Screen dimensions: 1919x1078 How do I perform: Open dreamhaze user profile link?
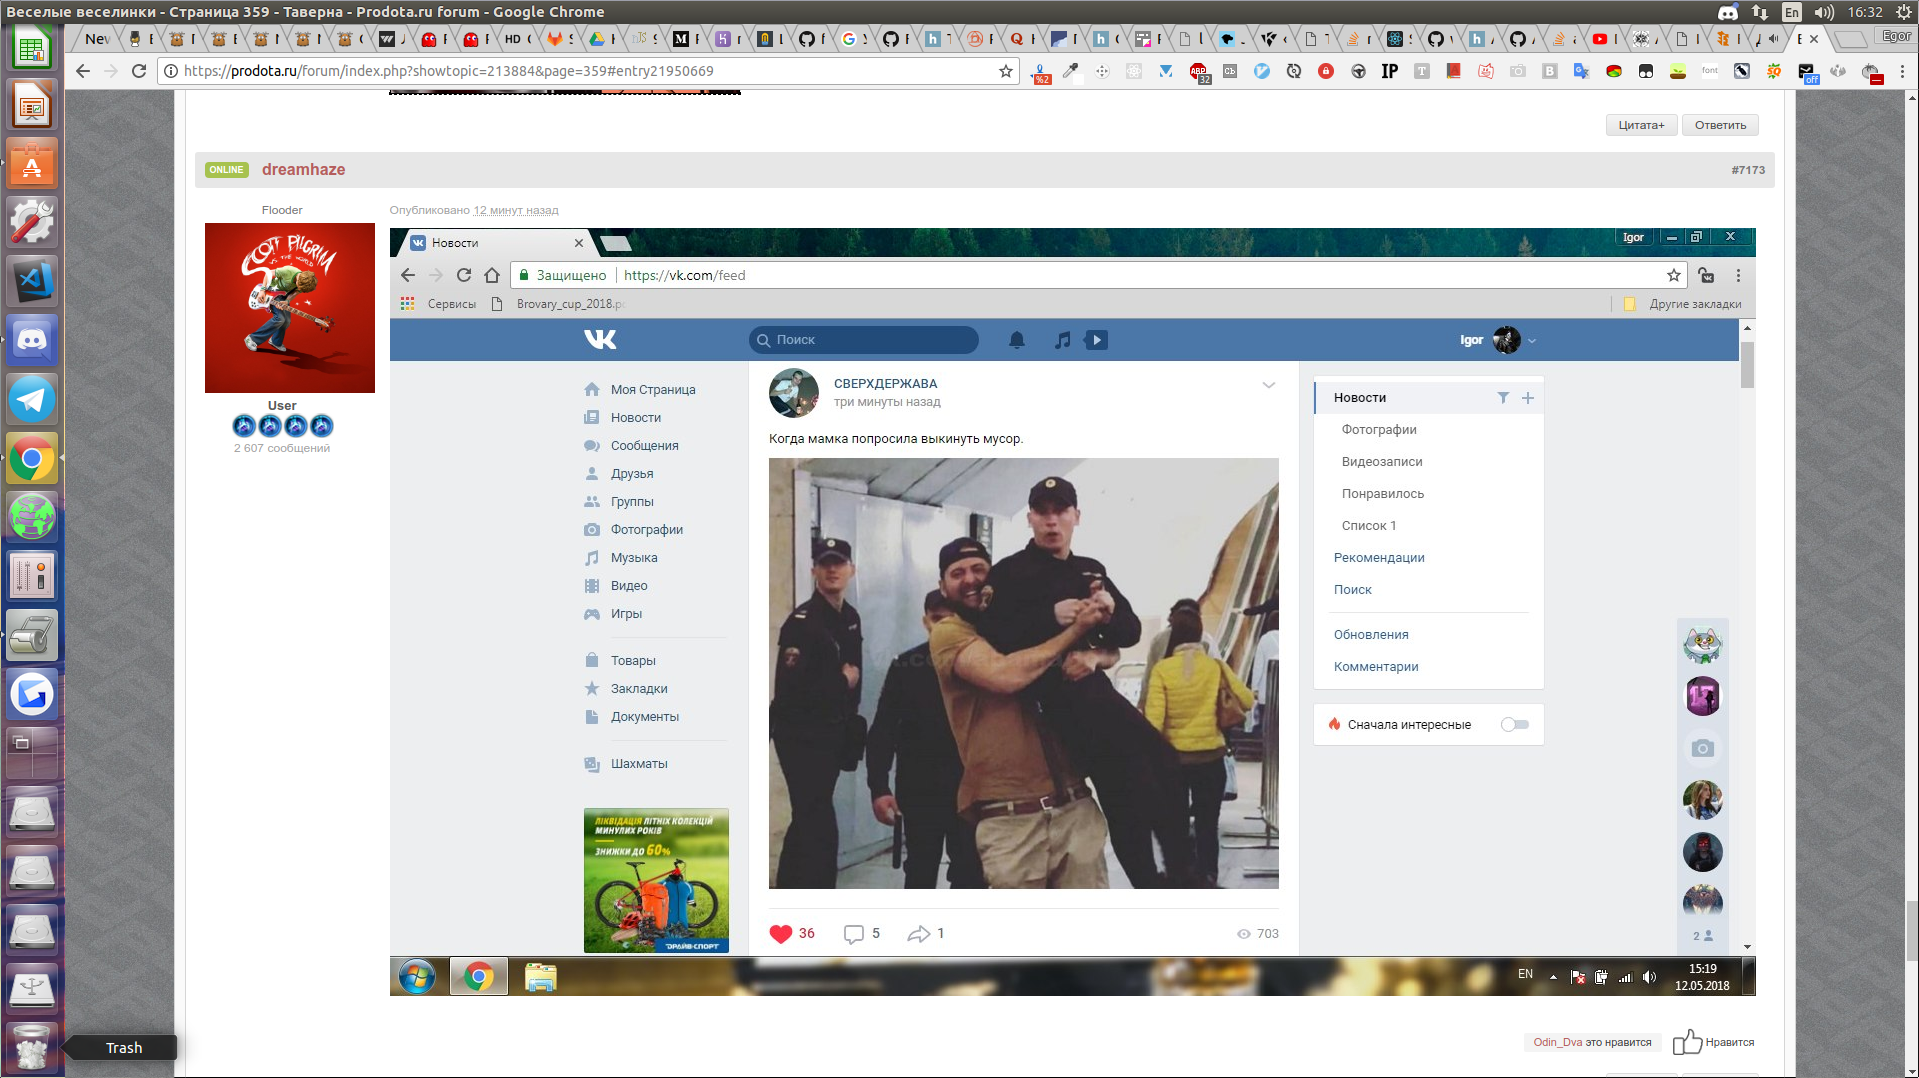pos(303,169)
